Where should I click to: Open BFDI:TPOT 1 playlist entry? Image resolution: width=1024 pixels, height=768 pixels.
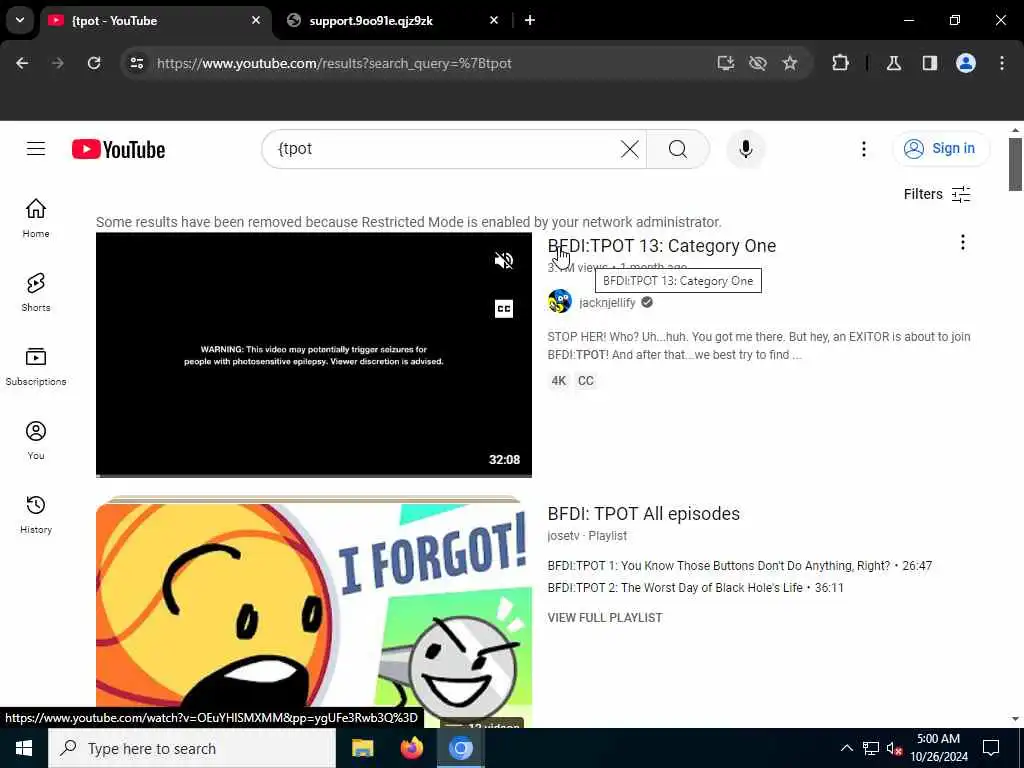coord(739,566)
